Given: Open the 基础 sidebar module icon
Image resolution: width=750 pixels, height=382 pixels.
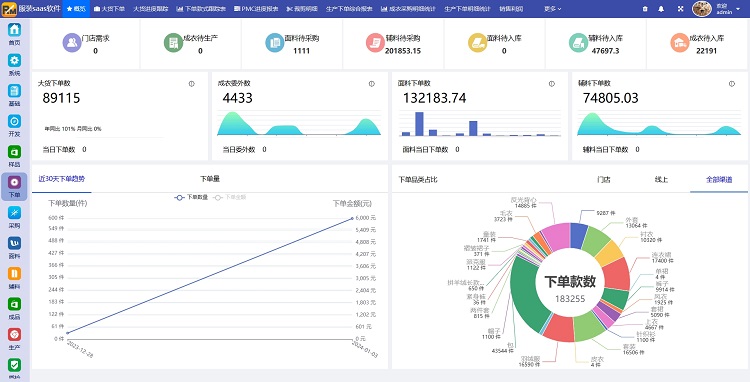Looking at the screenshot, I should click(x=14, y=91).
